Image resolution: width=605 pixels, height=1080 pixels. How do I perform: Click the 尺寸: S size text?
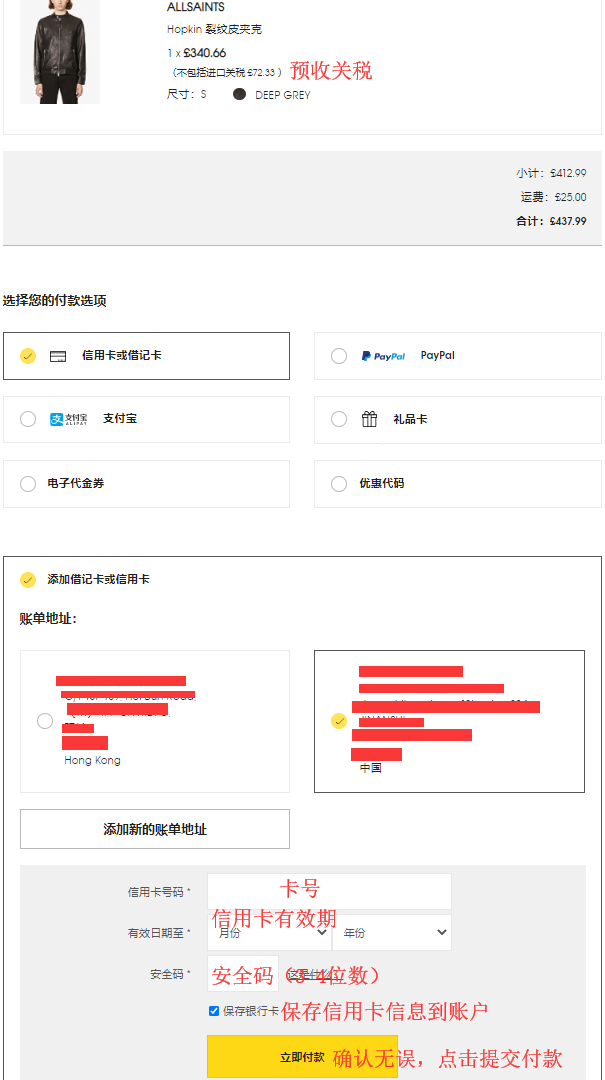pyautogui.click(x=187, y=94)
